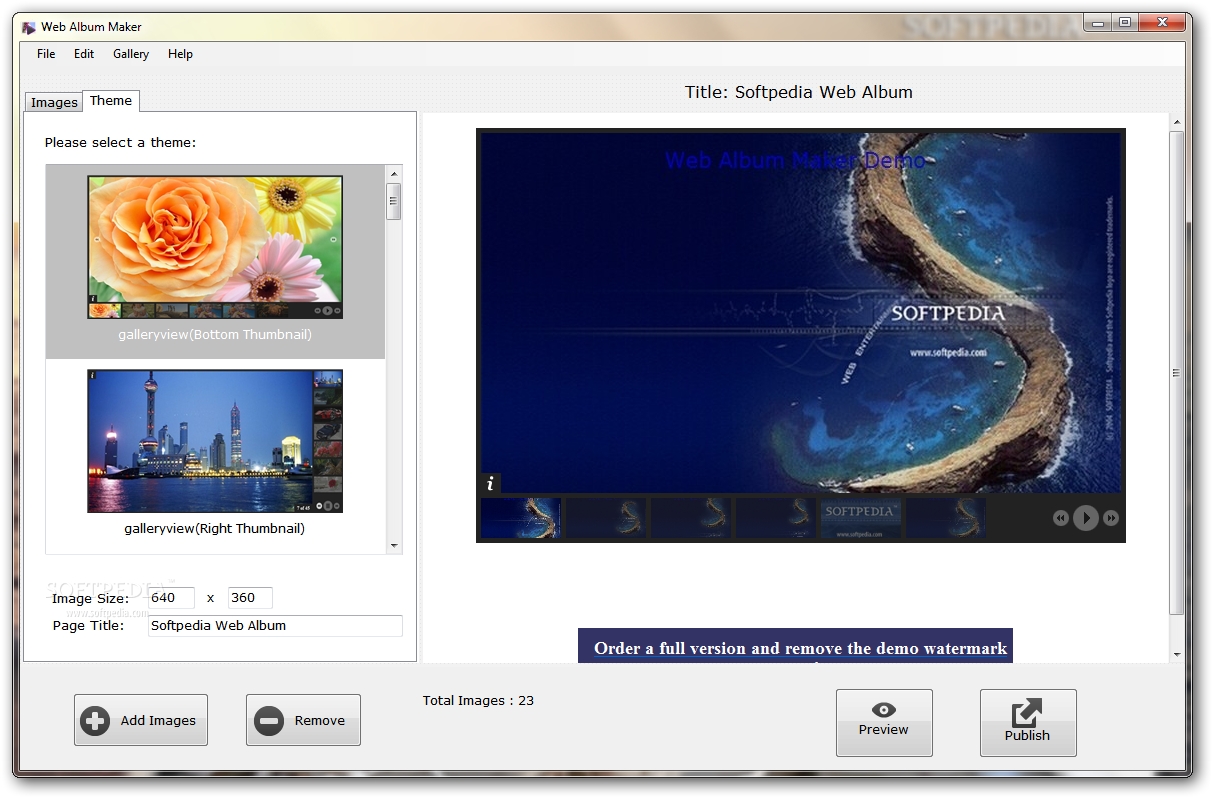Click the Preview button
1213x798 pixels.
point(884,722)
